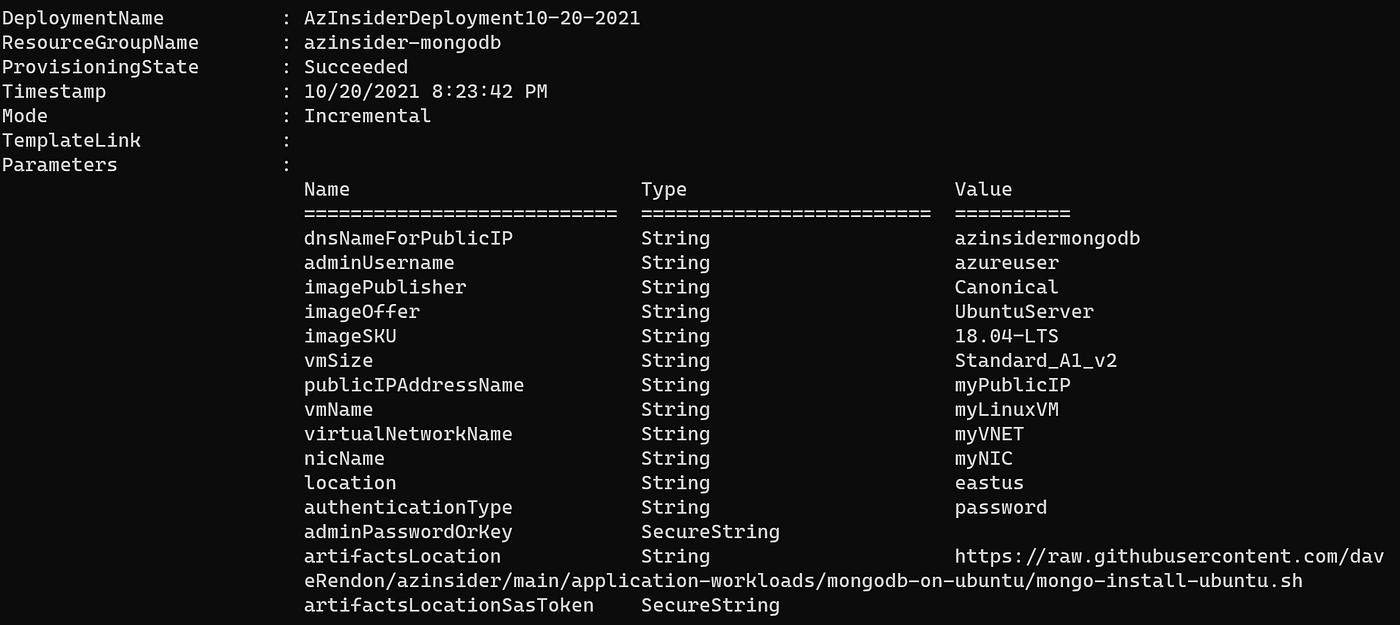Click the timestamp 10/20/2021 8:23:42 PM
1400x625 pixels.
426,92
